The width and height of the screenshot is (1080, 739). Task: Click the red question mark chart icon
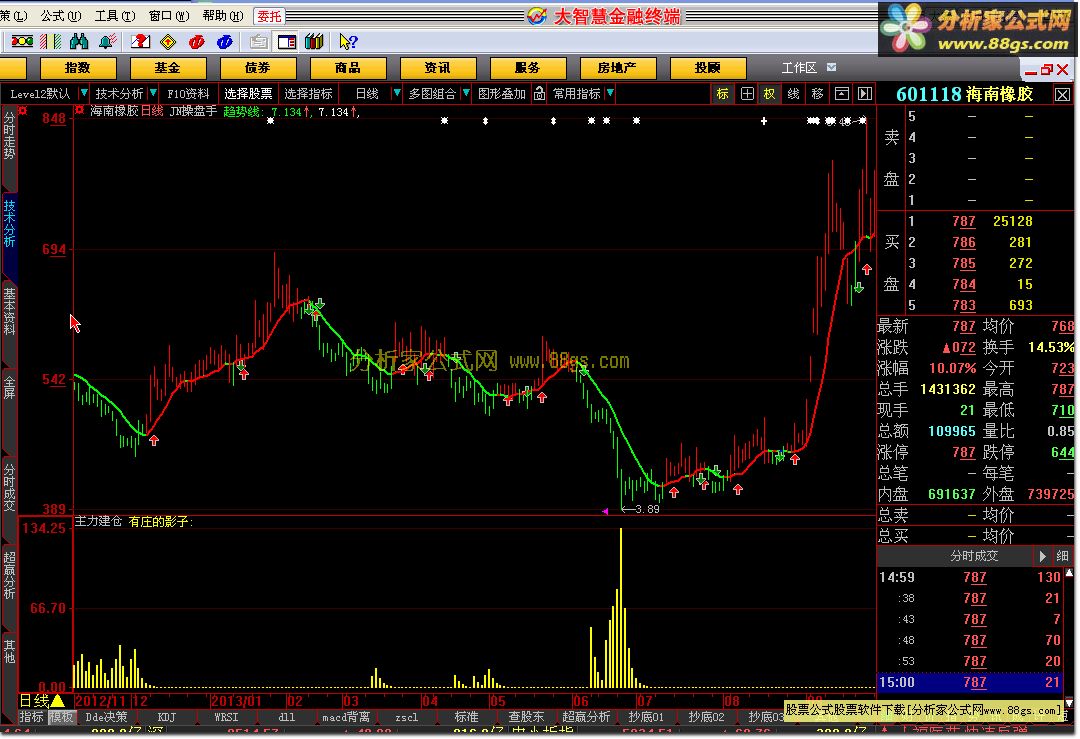141,42
